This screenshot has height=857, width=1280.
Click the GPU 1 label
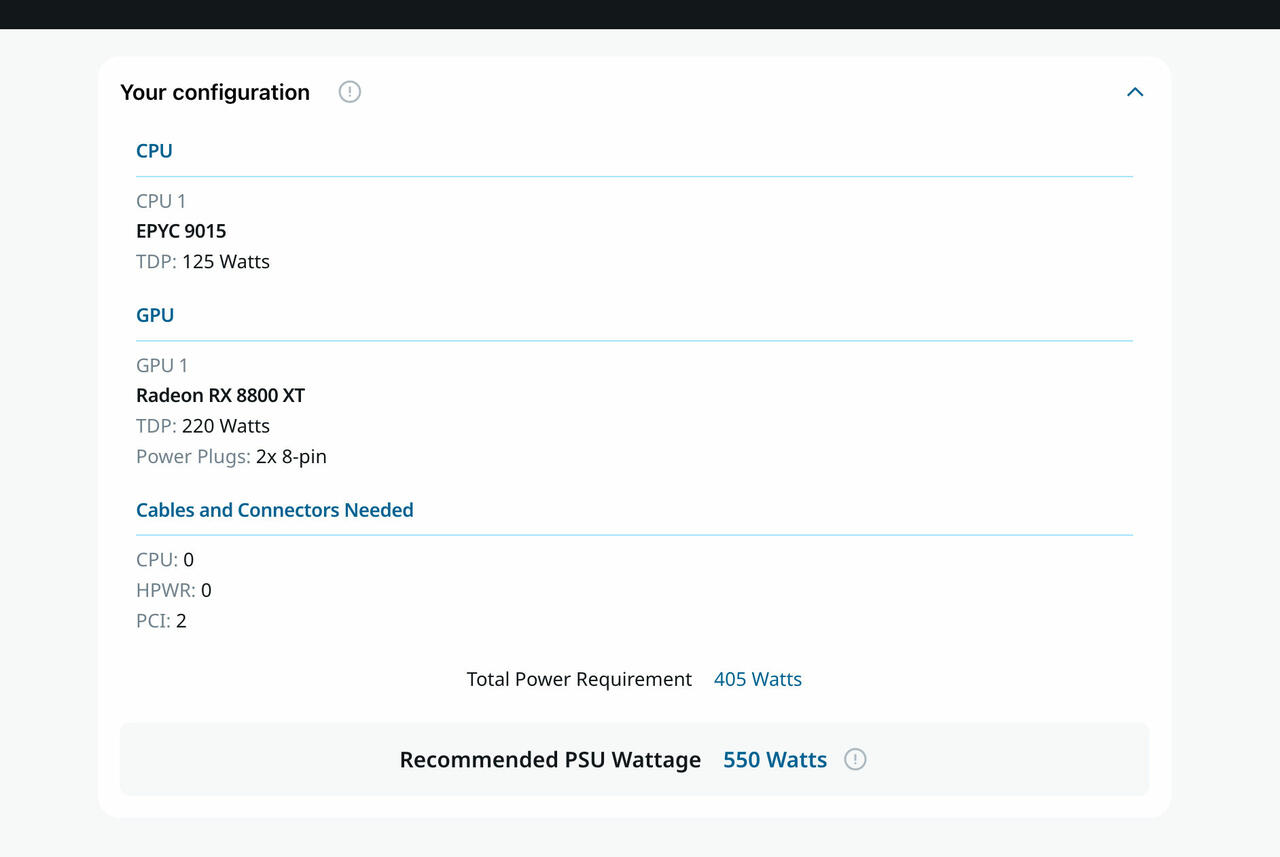click(x=162, y=365)
